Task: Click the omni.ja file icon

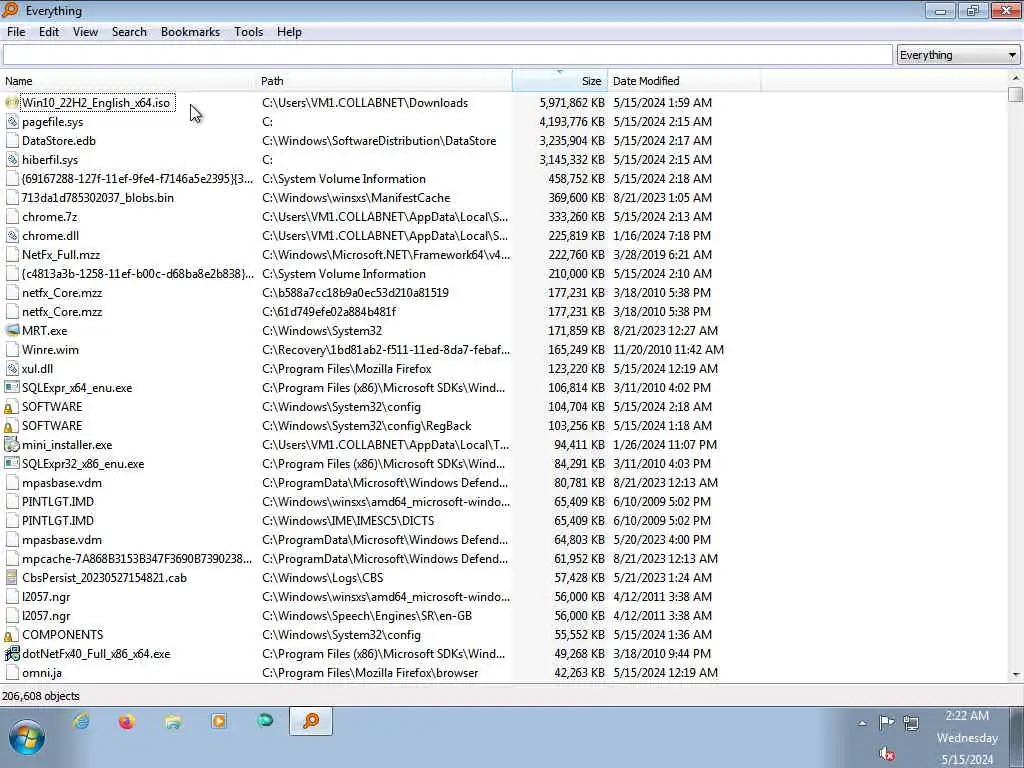Action: [12, 673]
